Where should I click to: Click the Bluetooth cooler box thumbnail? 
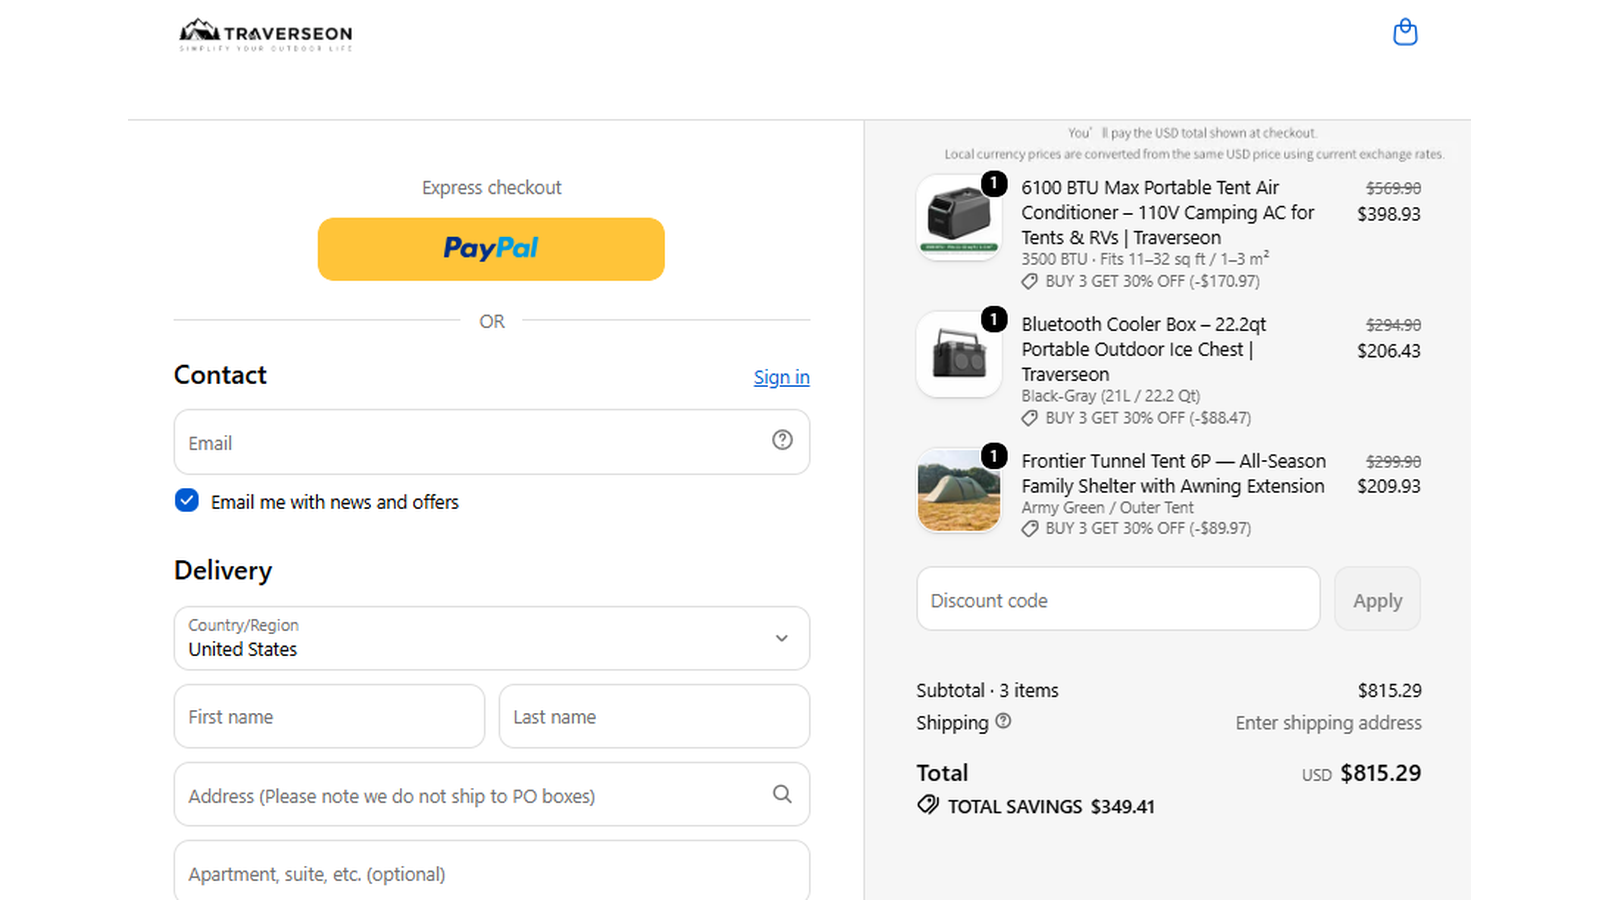click(x=959, y=354)
